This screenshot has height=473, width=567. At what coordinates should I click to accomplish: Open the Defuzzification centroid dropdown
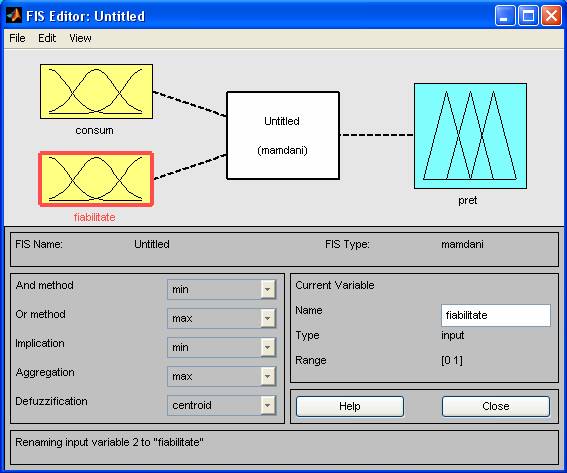(221, 405)
